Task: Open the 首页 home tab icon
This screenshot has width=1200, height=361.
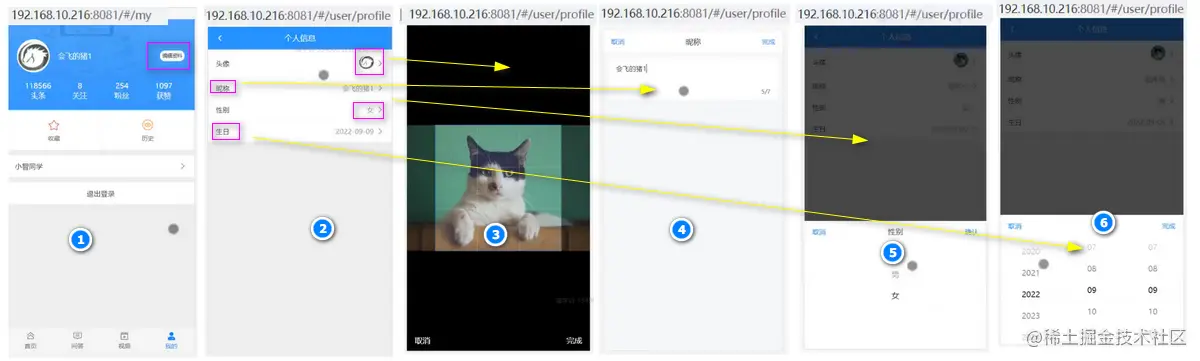Action: (x=31, y=335)
